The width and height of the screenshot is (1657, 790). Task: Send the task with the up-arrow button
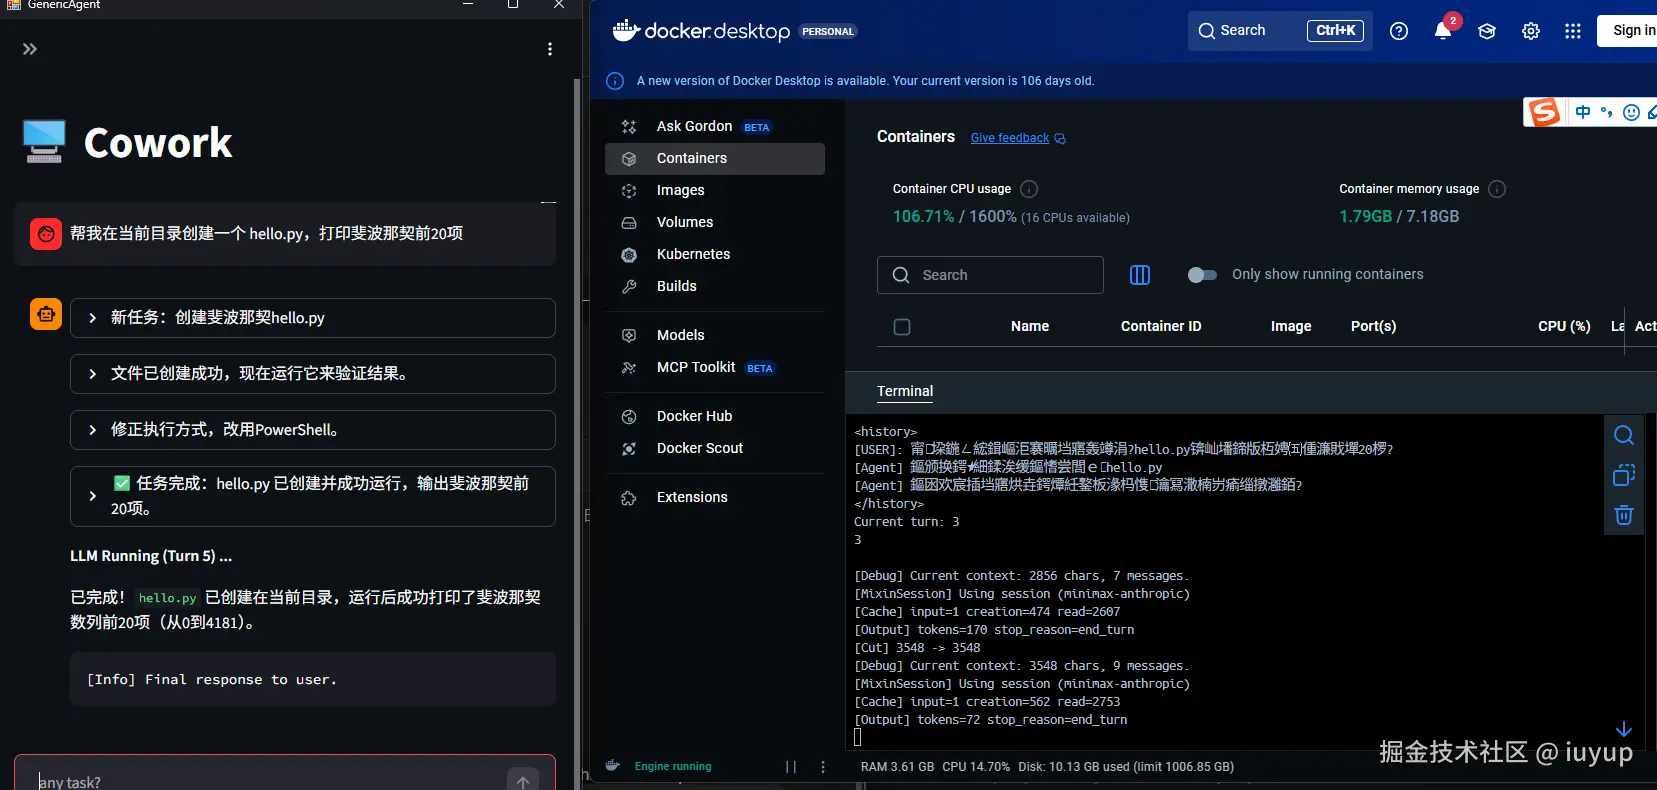pyautogui.click(x=523, y=782)
